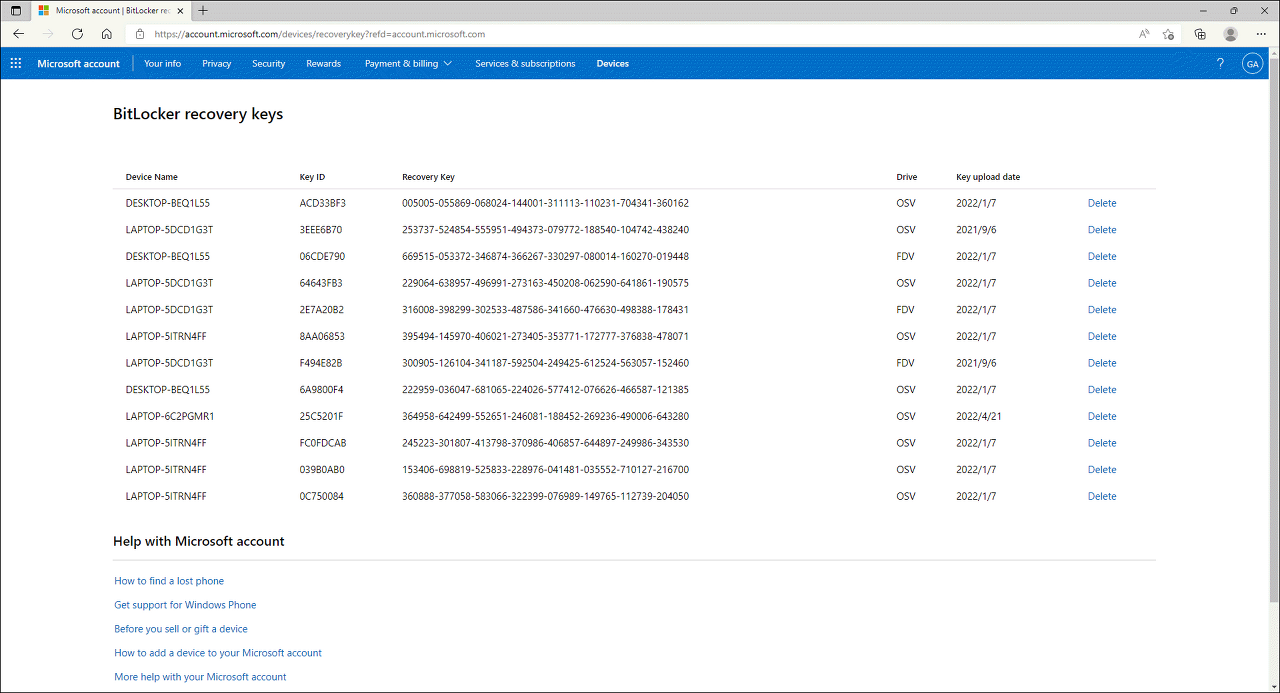
Task: Select the LAPTOP-6C2PGMR1 device name
Action: pos(170,416)
